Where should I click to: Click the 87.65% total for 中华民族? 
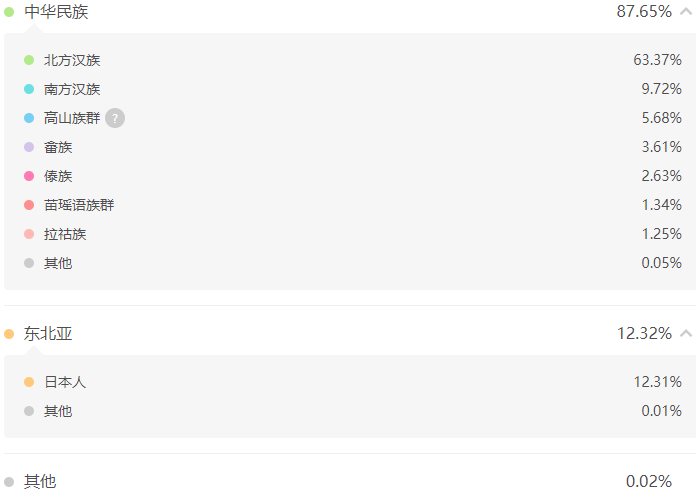pos(644,12)
